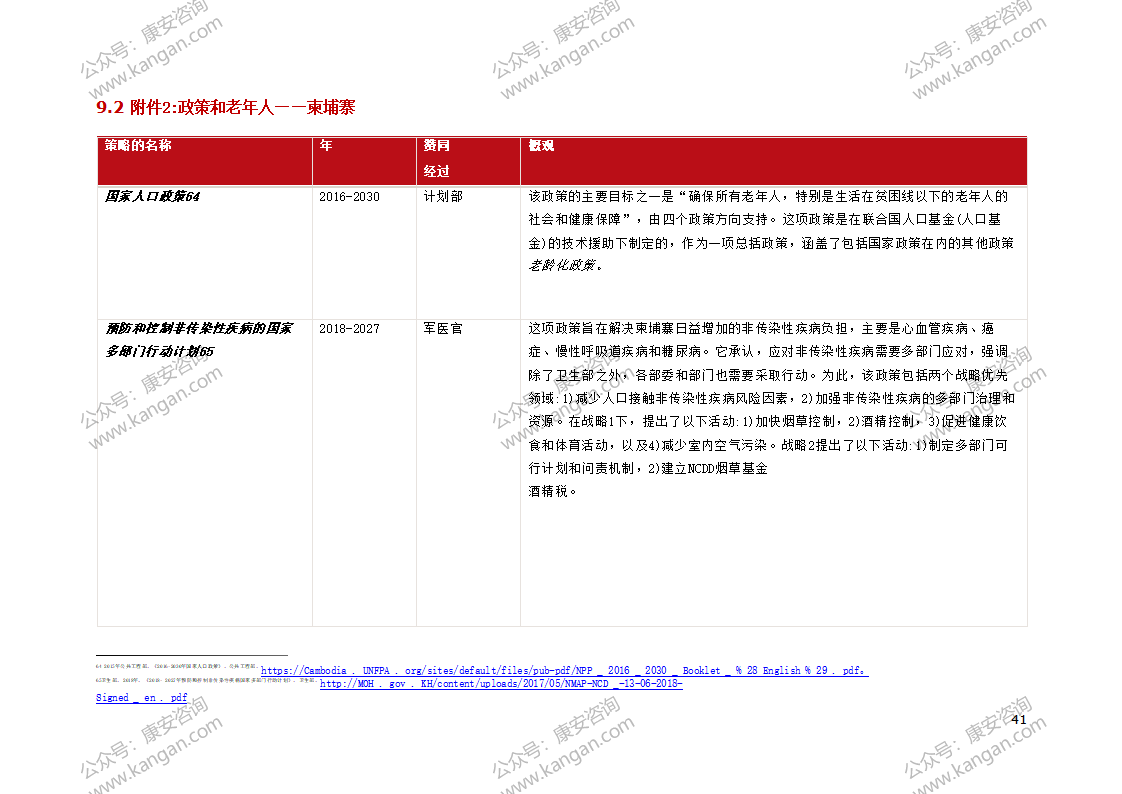Select the heading '9.2 附件2:政策和老年人——柬埔寨'
This screenshot has width=1122, height=794.
[x=226, y=107]
